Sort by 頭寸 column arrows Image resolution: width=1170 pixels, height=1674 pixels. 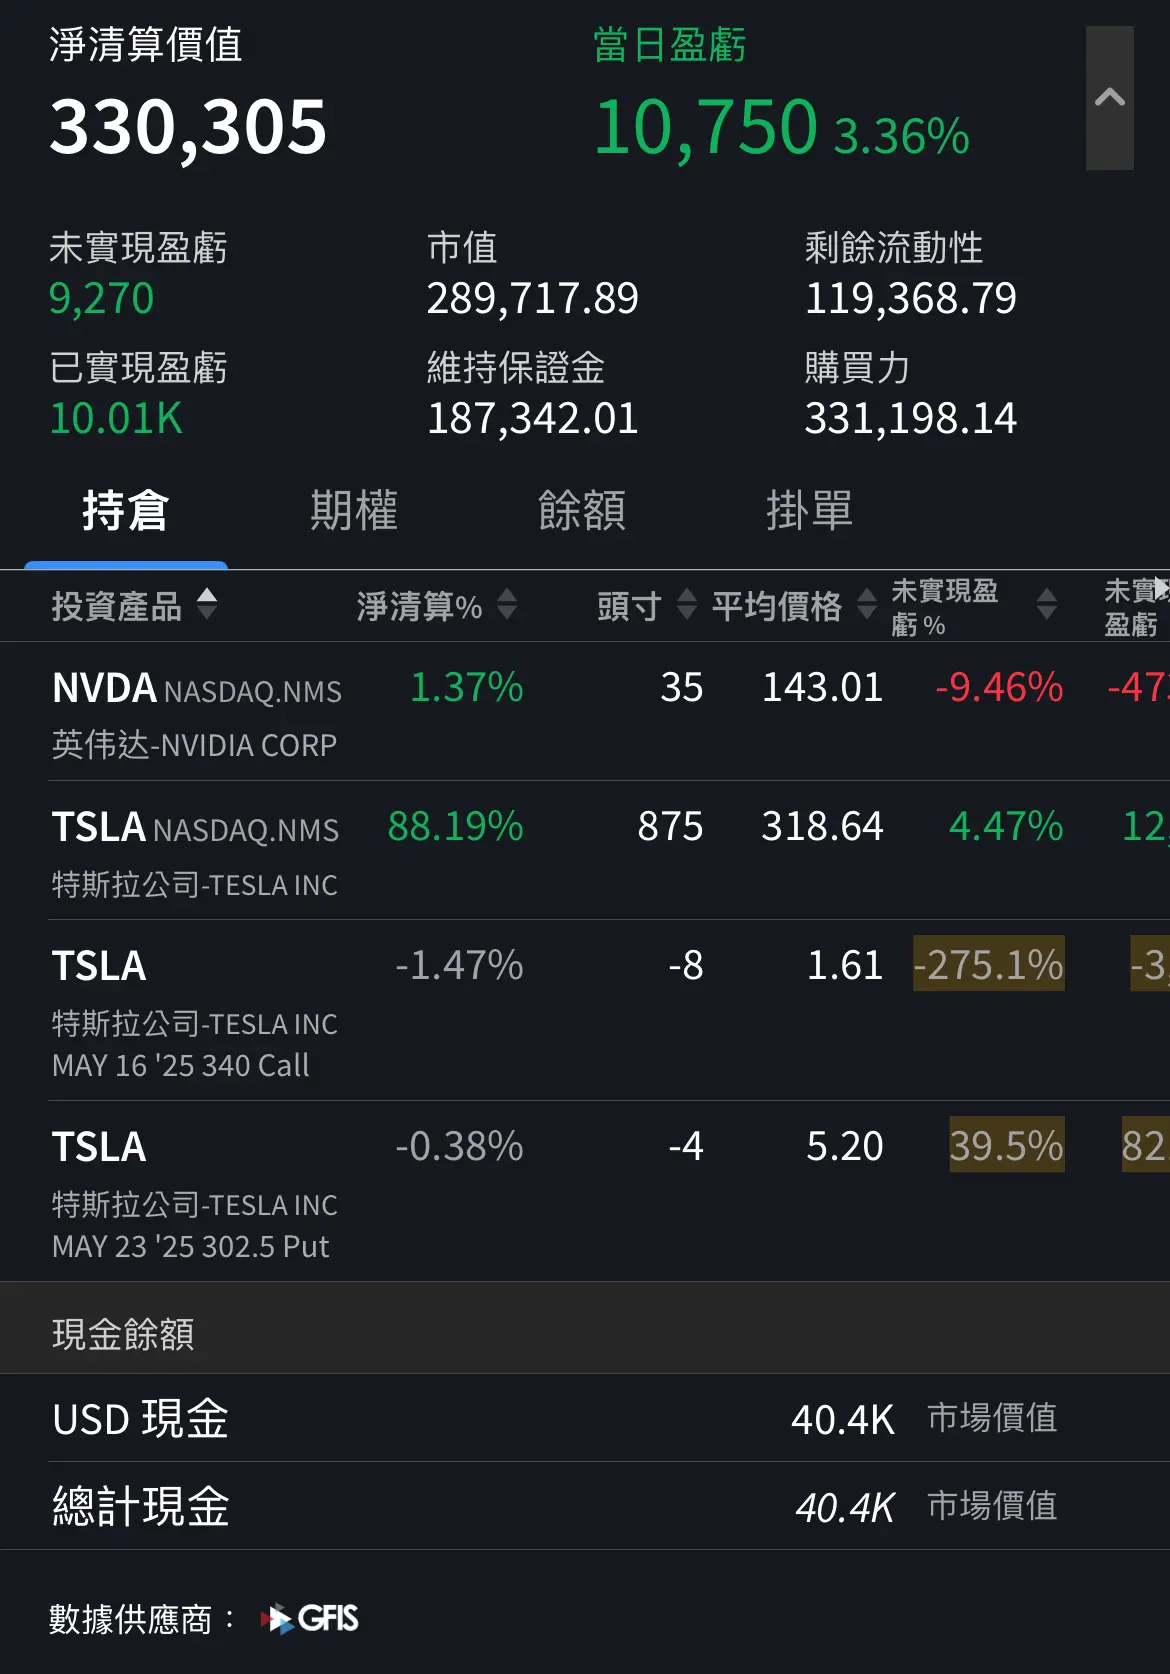(686, 604)
